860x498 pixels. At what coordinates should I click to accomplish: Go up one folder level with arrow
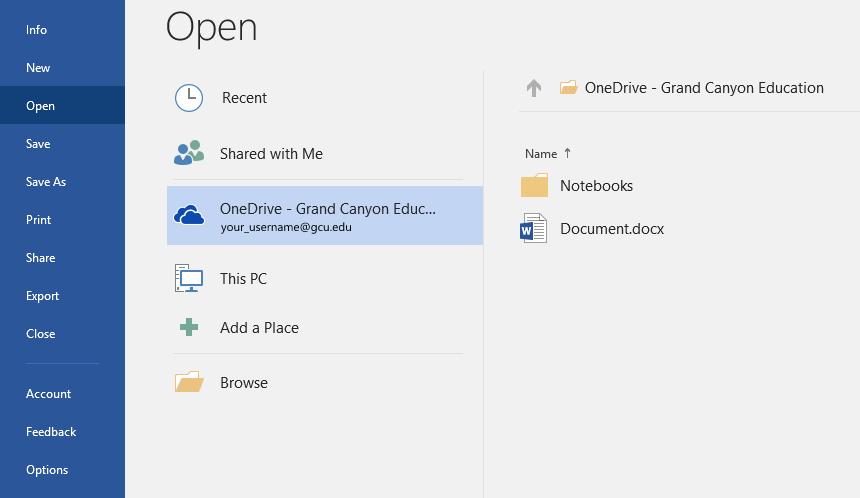534,88
